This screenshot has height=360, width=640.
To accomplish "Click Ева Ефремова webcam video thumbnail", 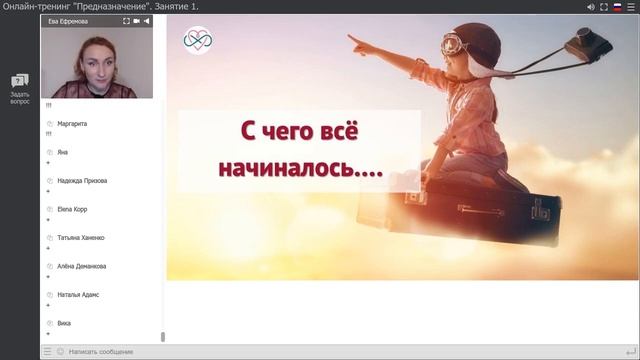I will click(x=97, y=62).
